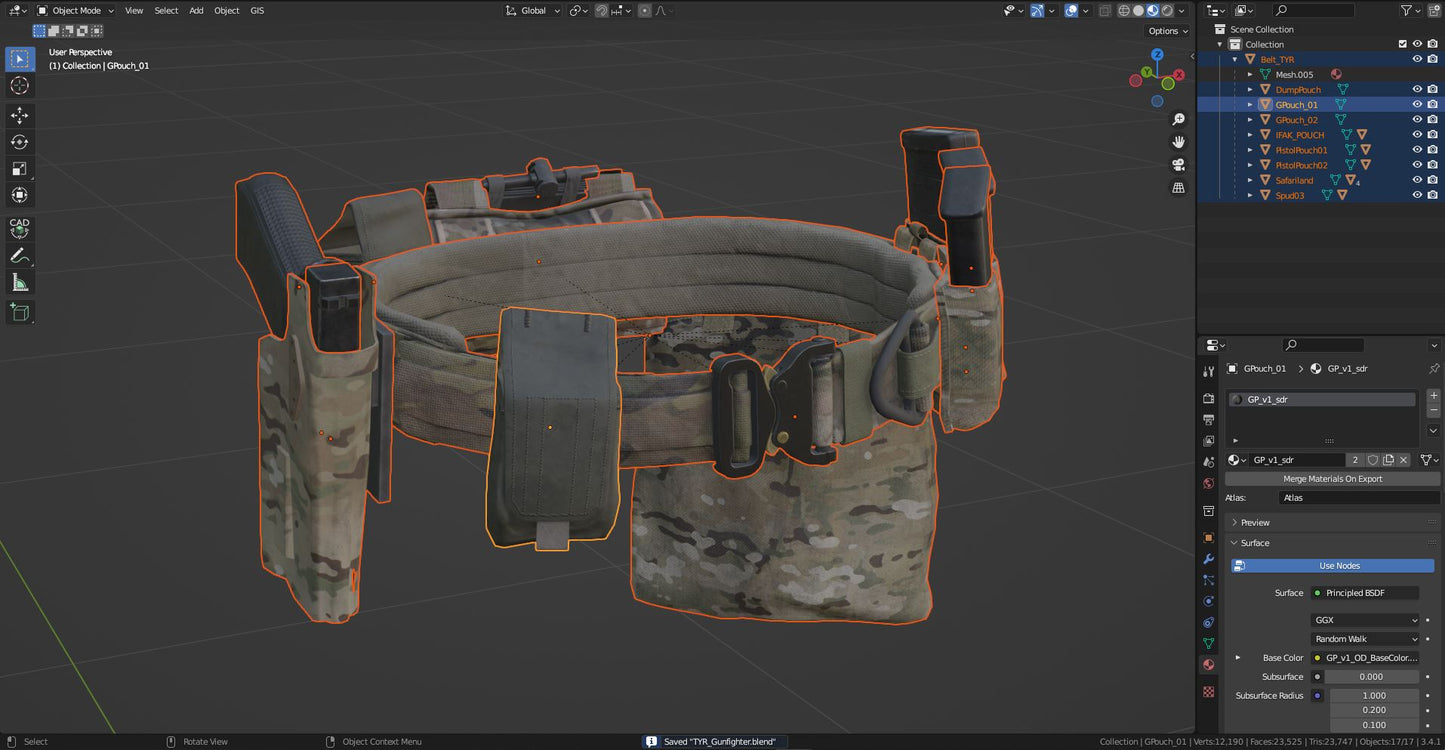Toggle the viewport camera view icon
Screen dimensions: 1445x750
pos(1179,165)
